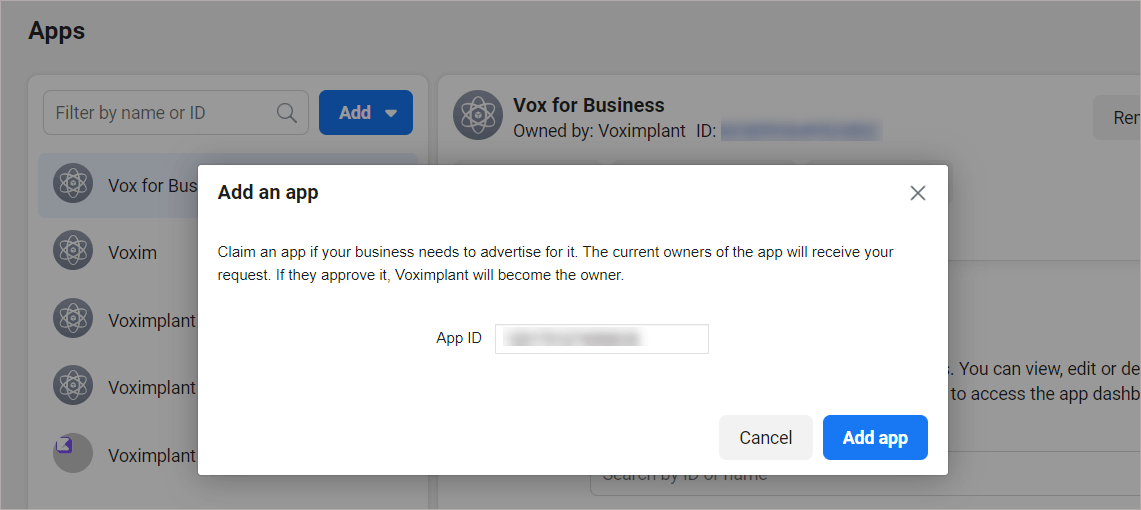The image size is (1141, 510).
Task: Open the Add dropdown in Apps panel
Action: coord(366,113)
